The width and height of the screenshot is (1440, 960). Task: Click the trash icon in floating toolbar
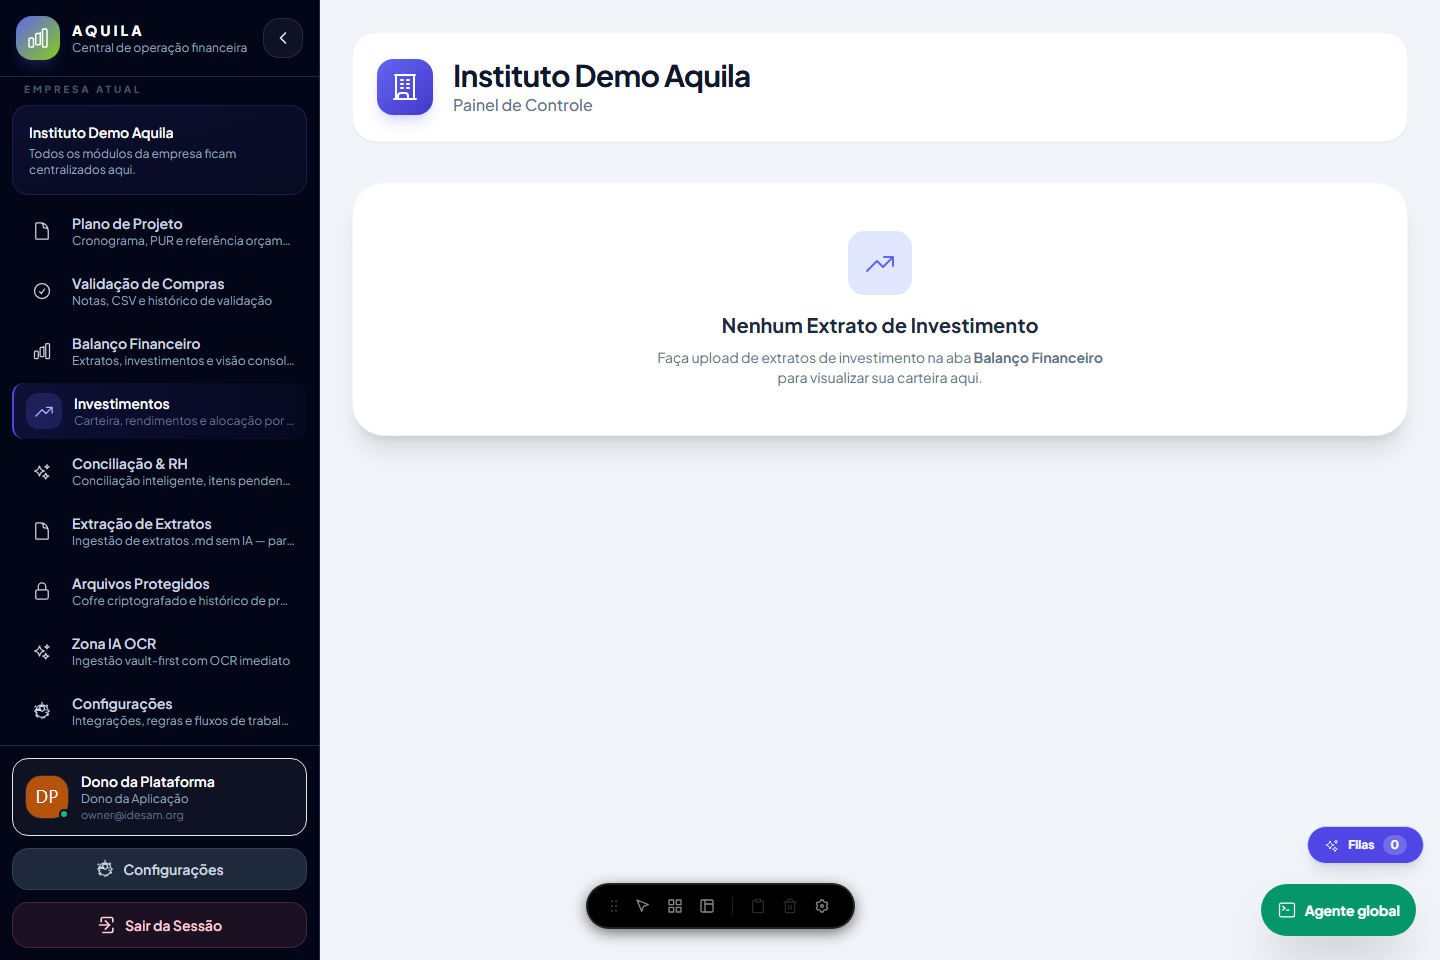(790, 906)
